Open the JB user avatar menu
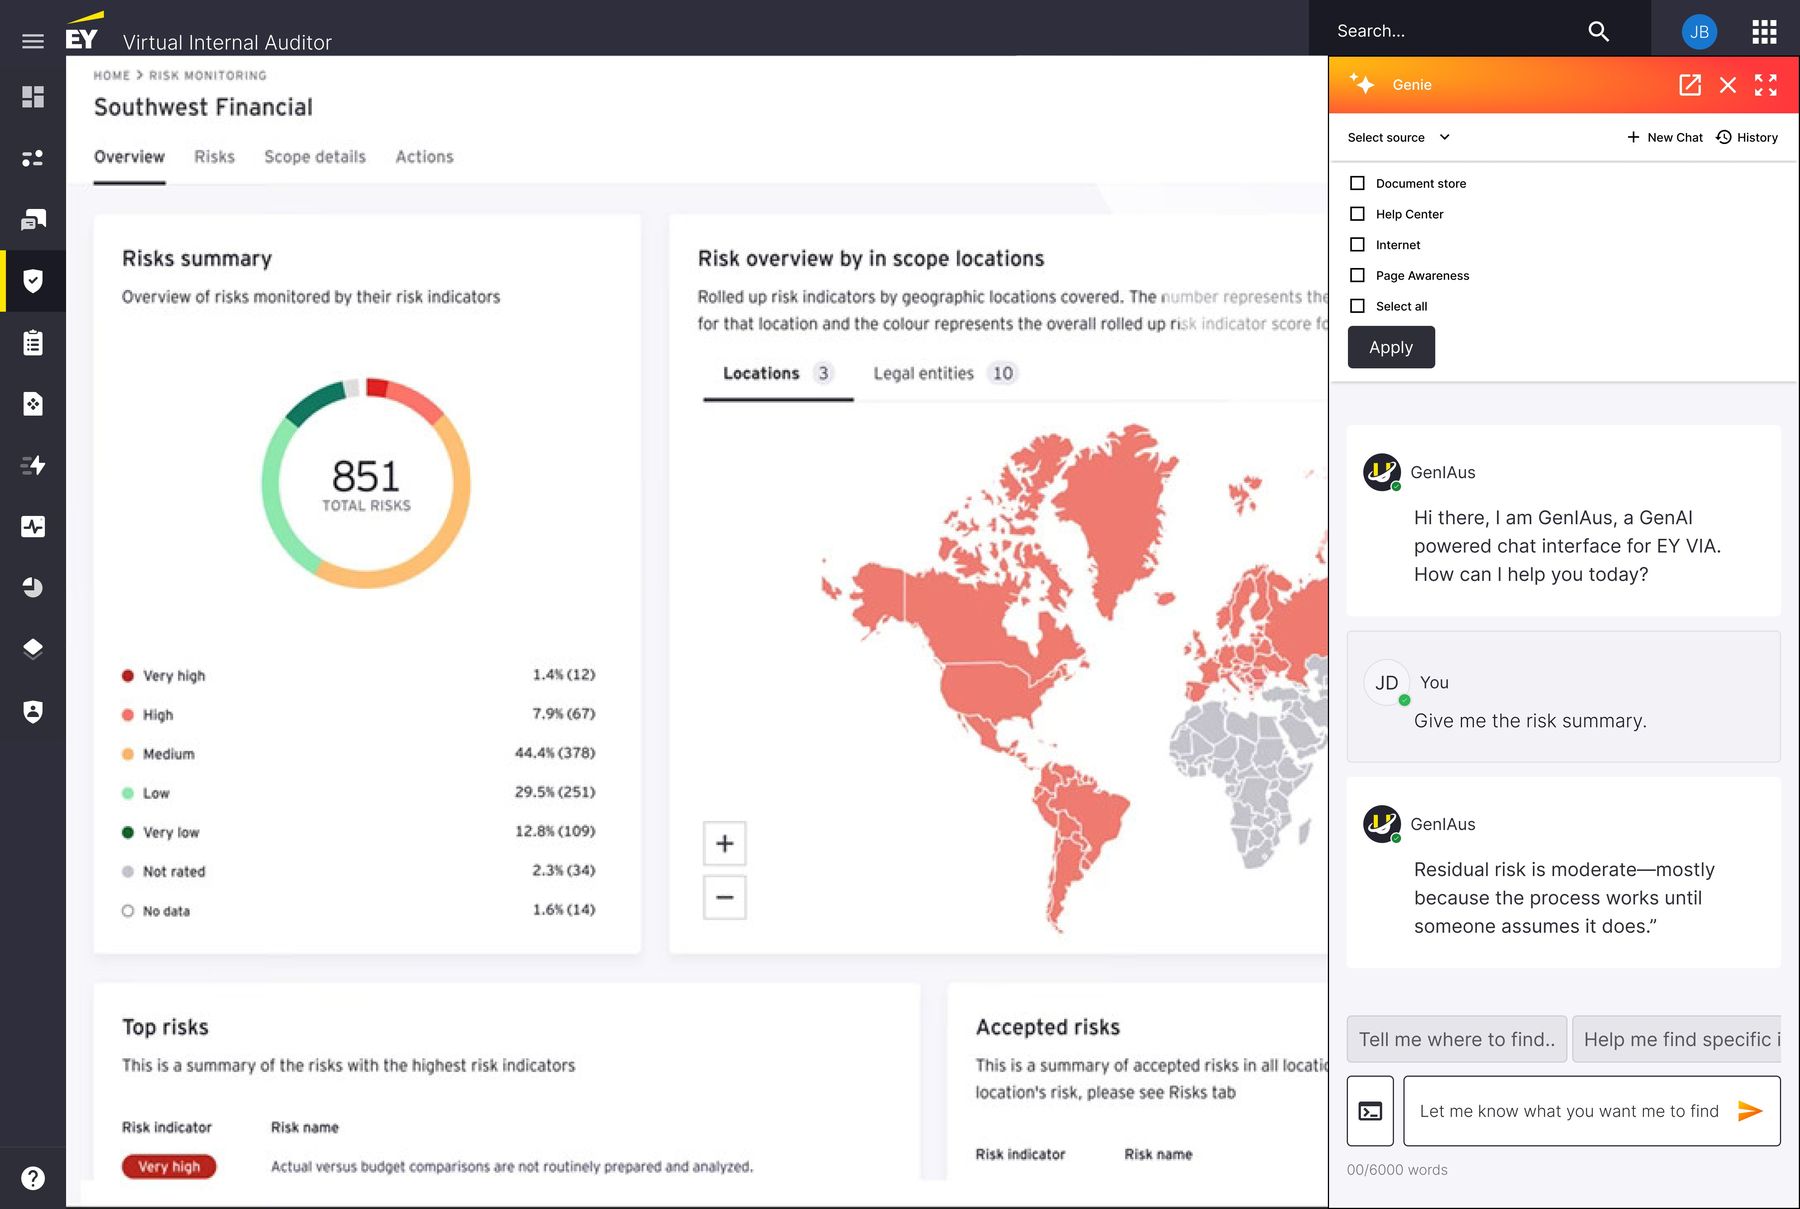This screenshot has width=1800, height=1209. [x=1699, y=32]
